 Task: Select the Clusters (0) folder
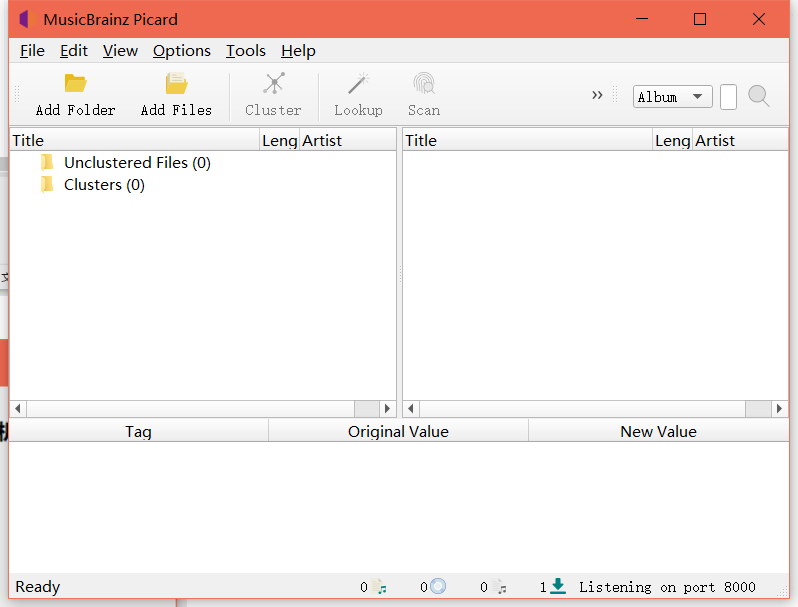104,185
